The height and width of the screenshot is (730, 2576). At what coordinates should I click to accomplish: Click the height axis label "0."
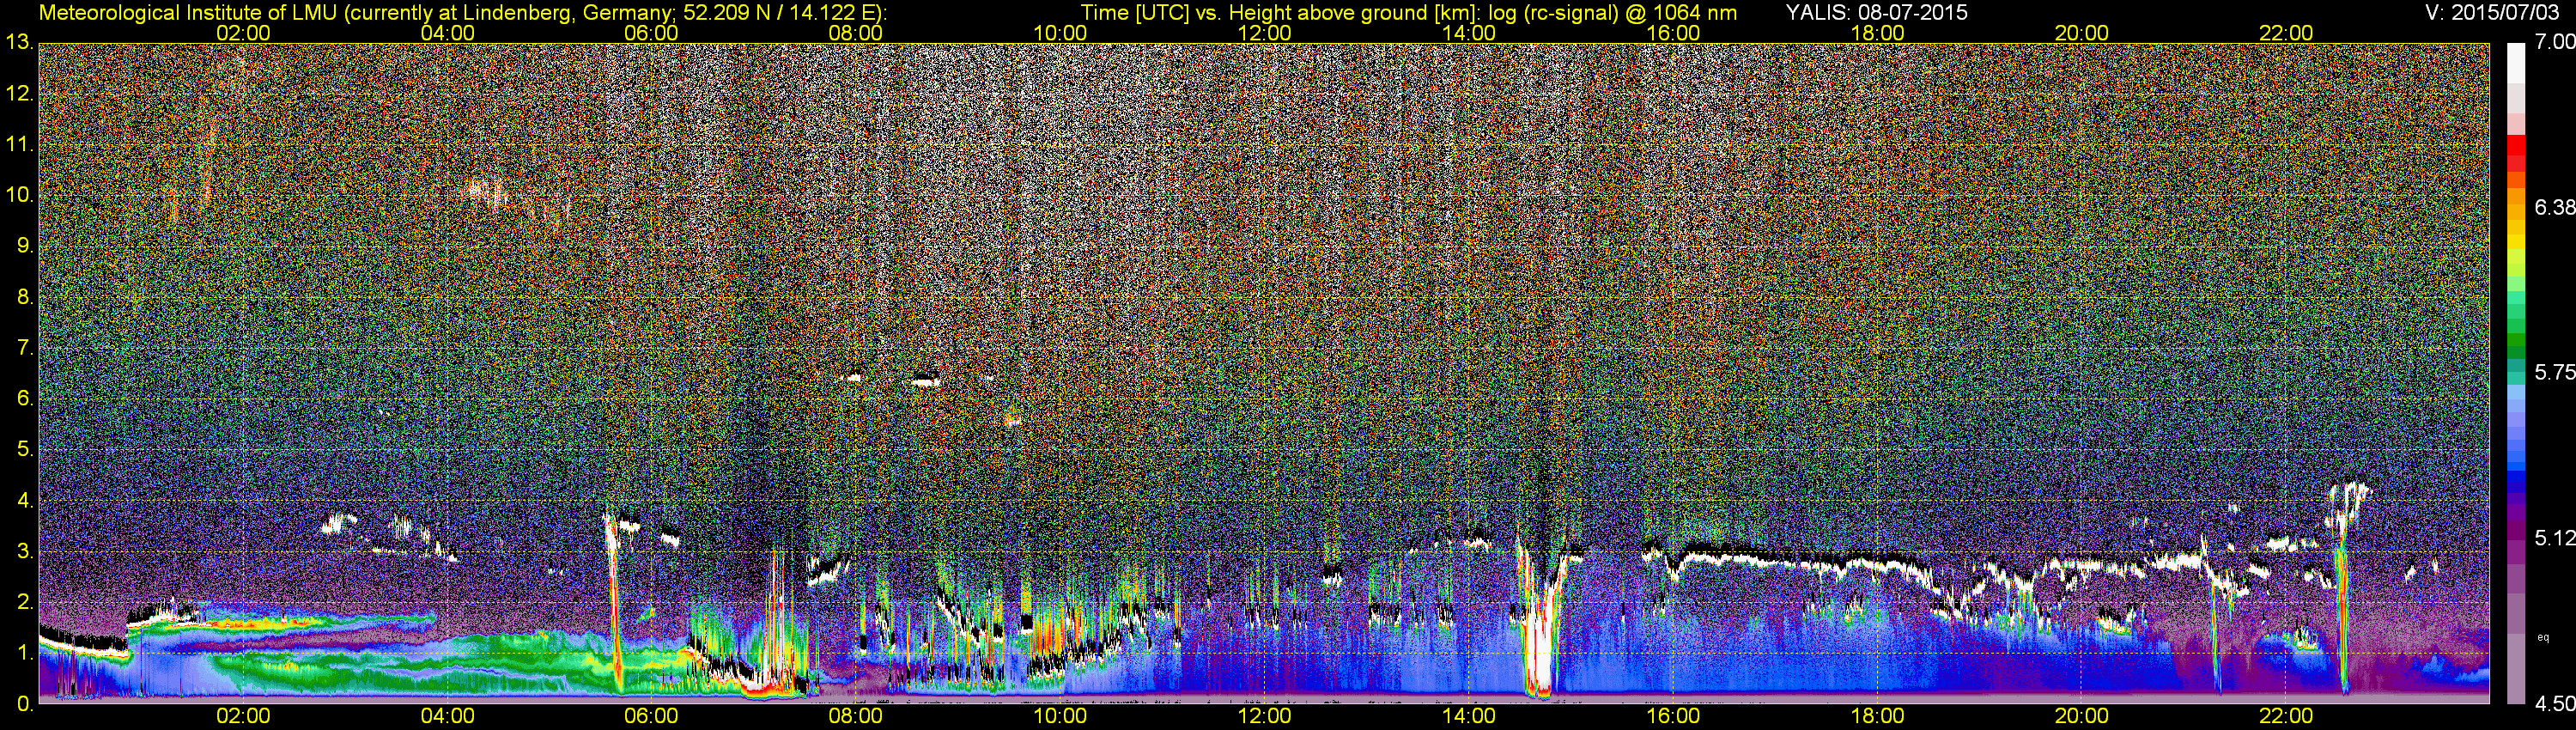tap(25, 704)
